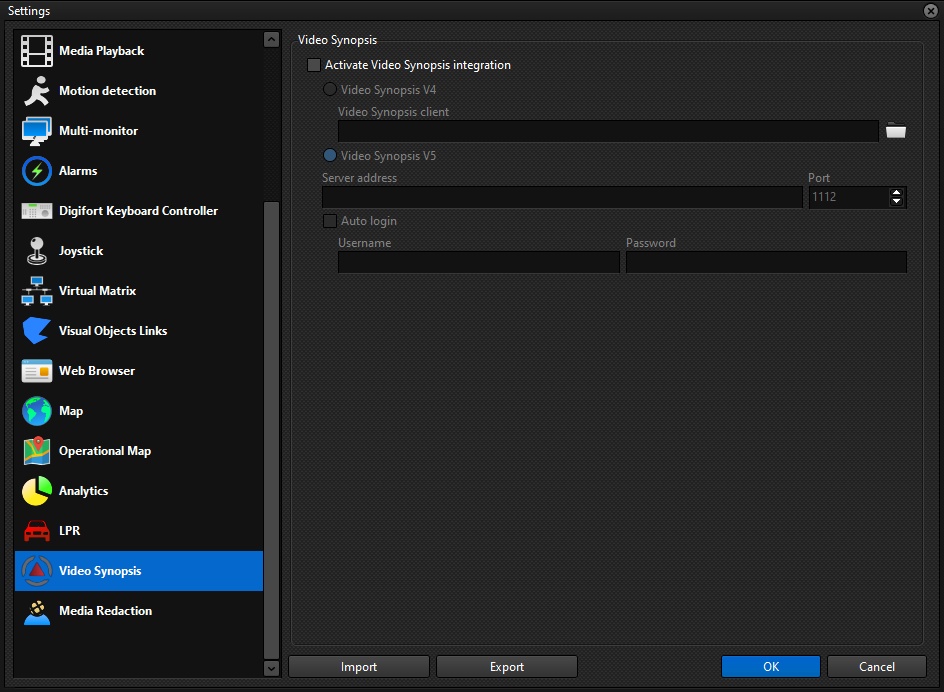Image resolution: width=944 pixels, height=692 pixels.
Task: Select the Video Synopsis V5 radio button
Action: click(x=330, y=155)
